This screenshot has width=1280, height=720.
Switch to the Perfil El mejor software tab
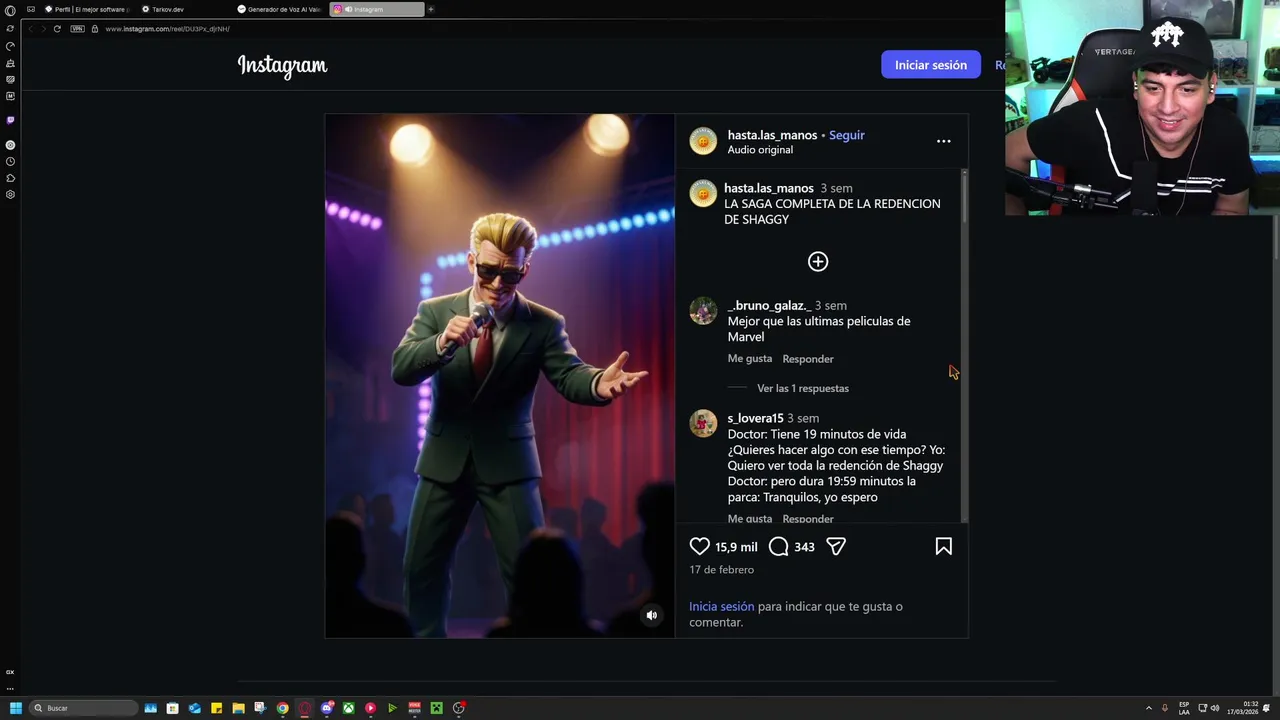89,9
